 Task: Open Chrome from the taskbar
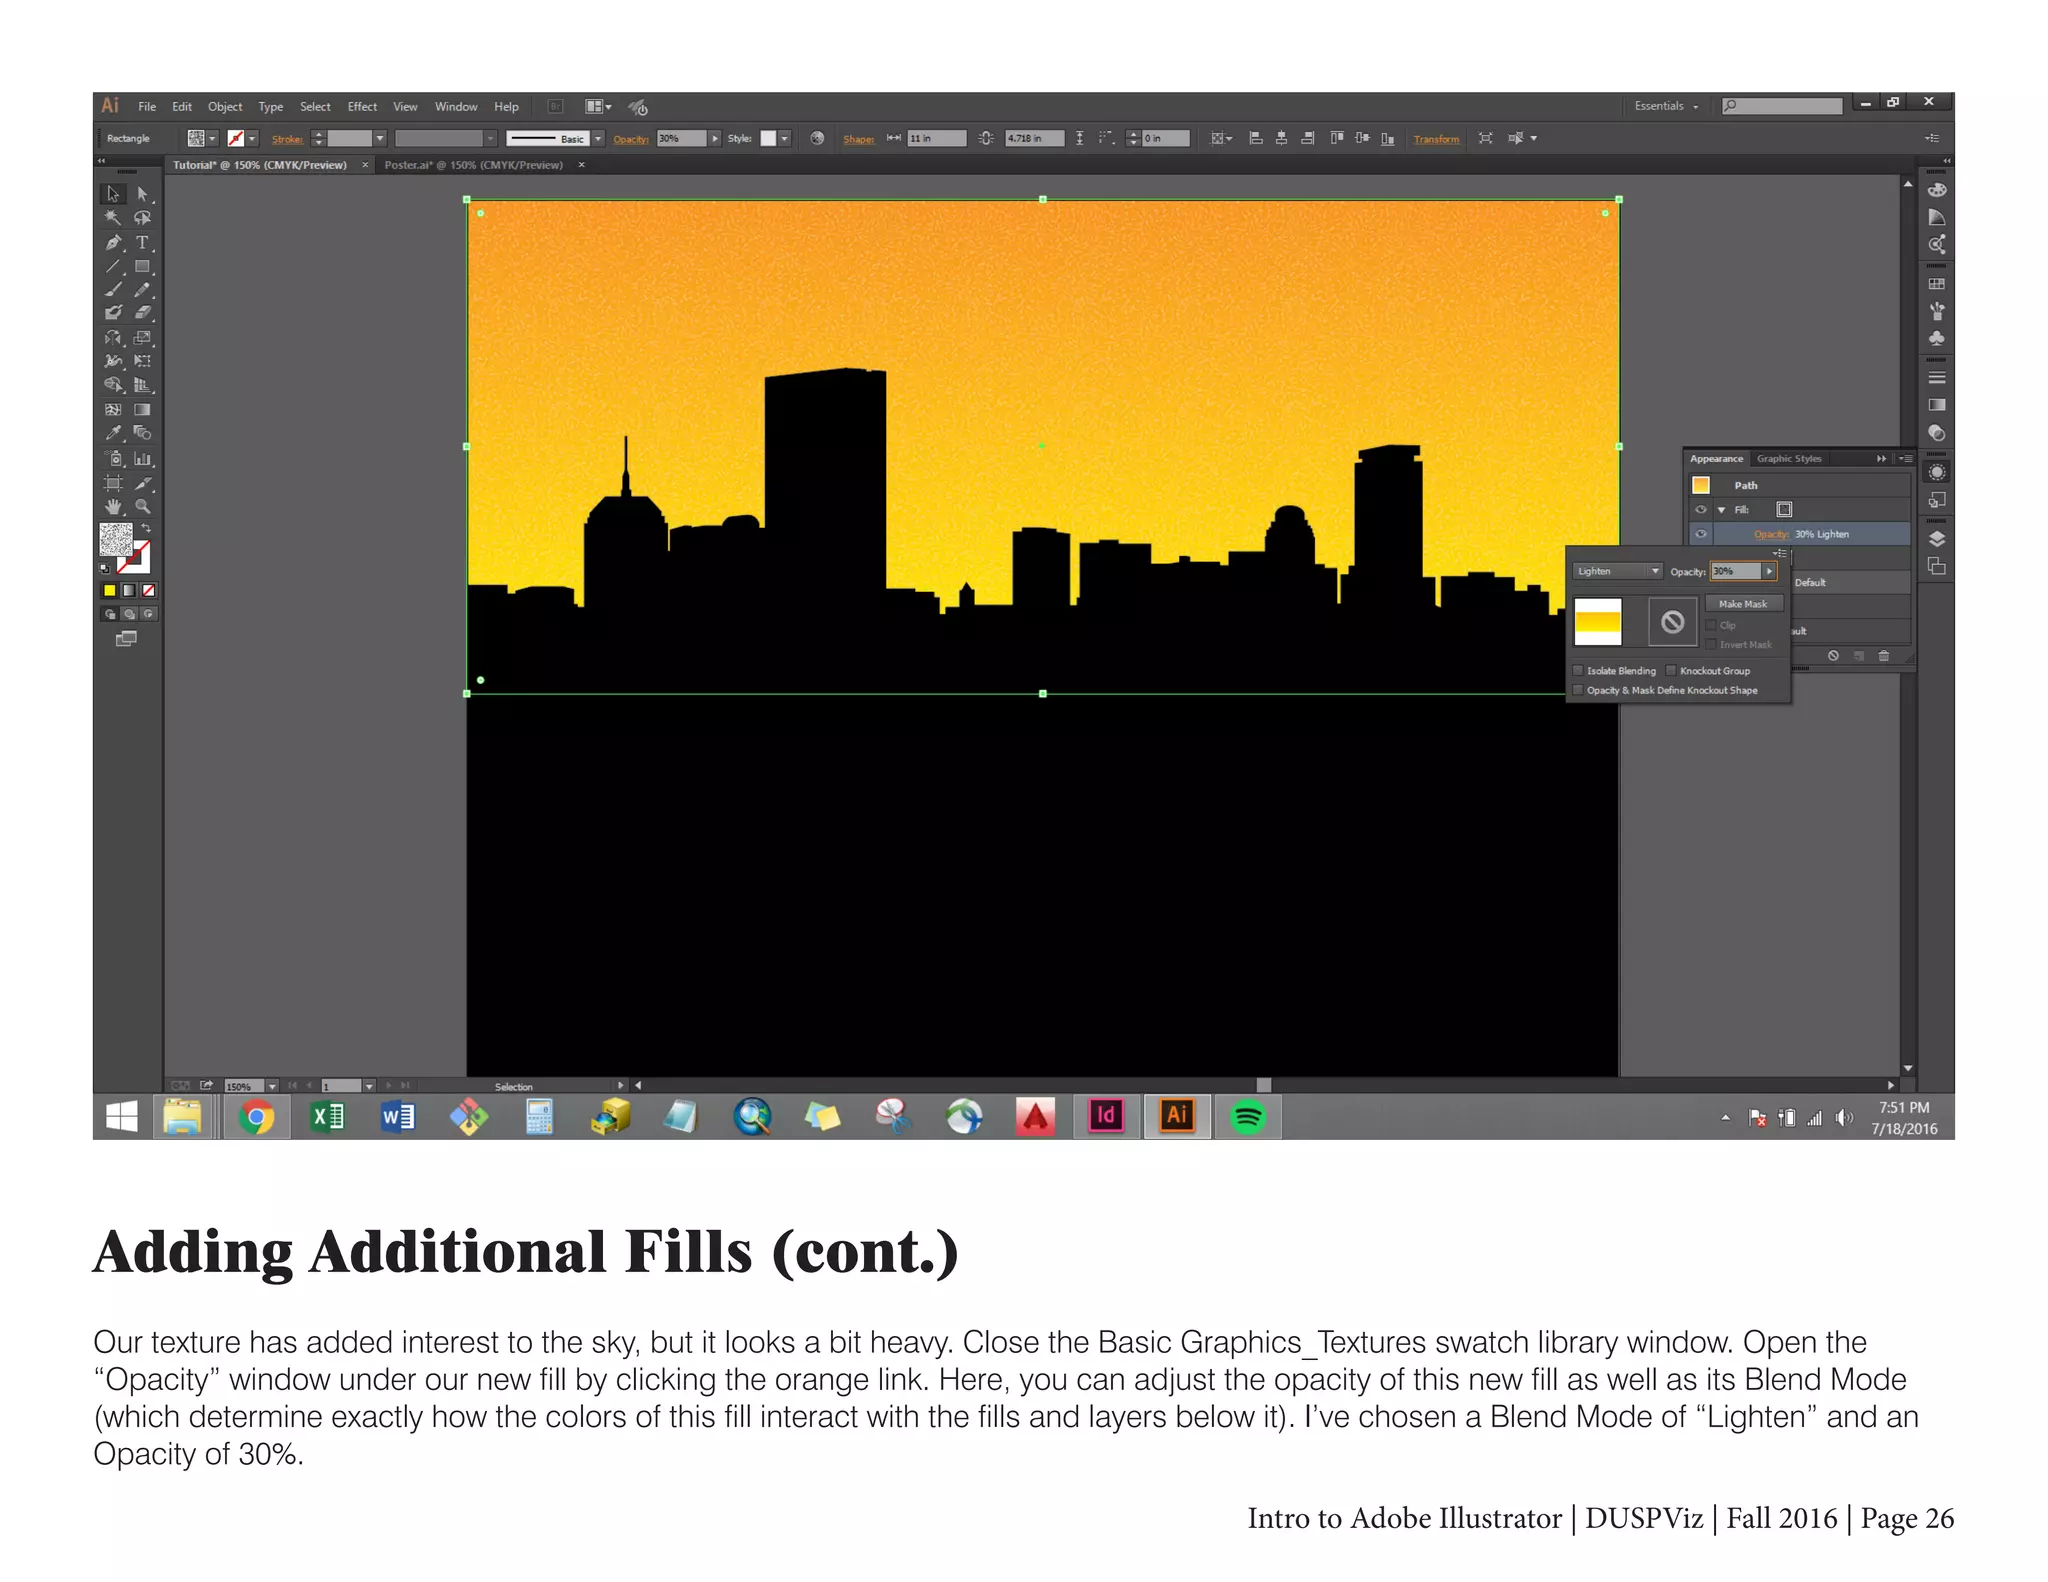[256, 1116]
